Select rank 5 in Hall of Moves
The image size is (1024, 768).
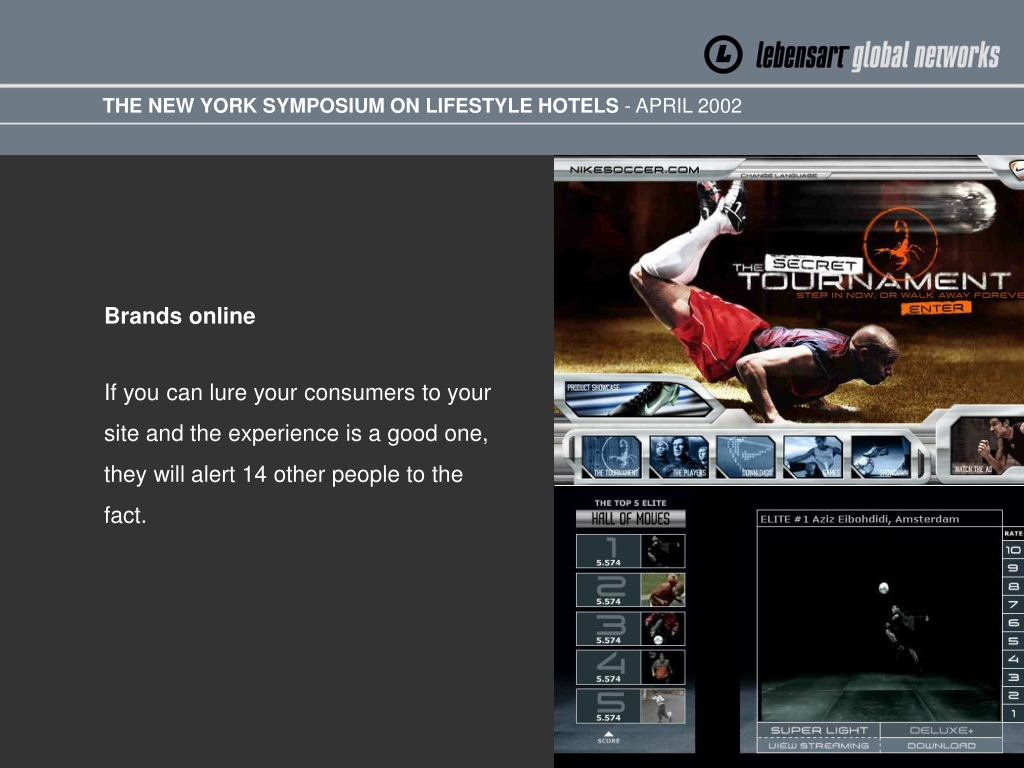click(x=630, y=706)
